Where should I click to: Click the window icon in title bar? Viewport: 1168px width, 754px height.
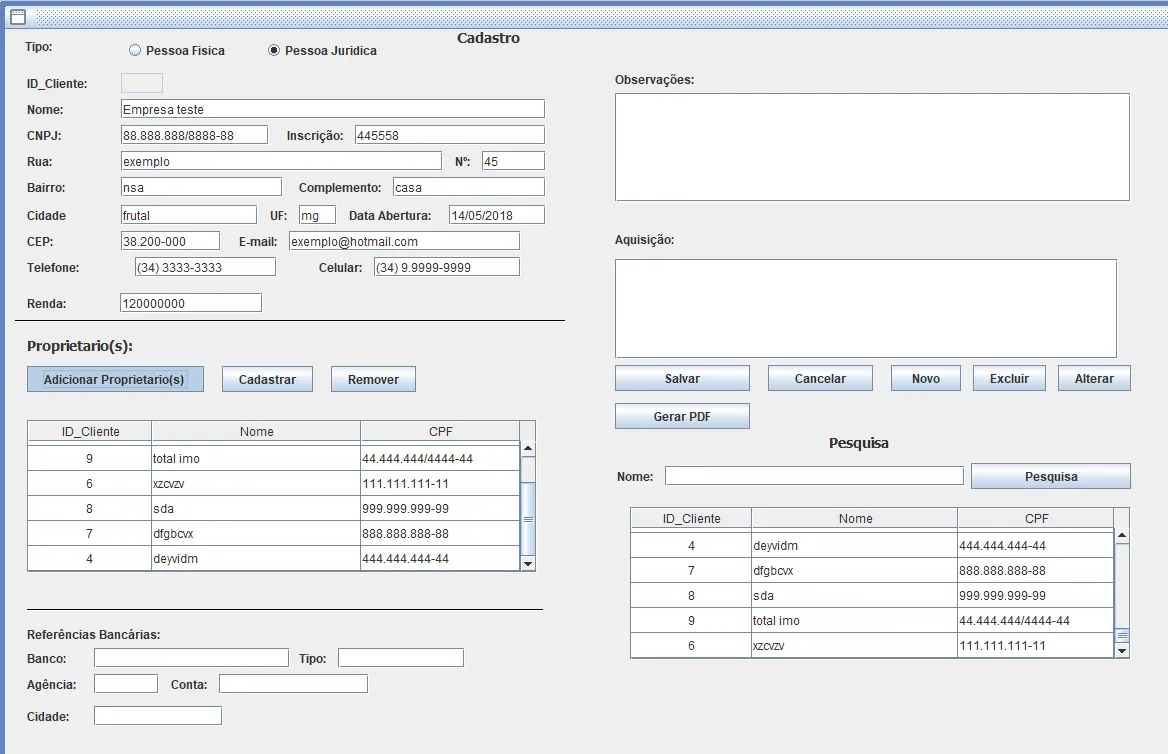click(x=17, y=16)
